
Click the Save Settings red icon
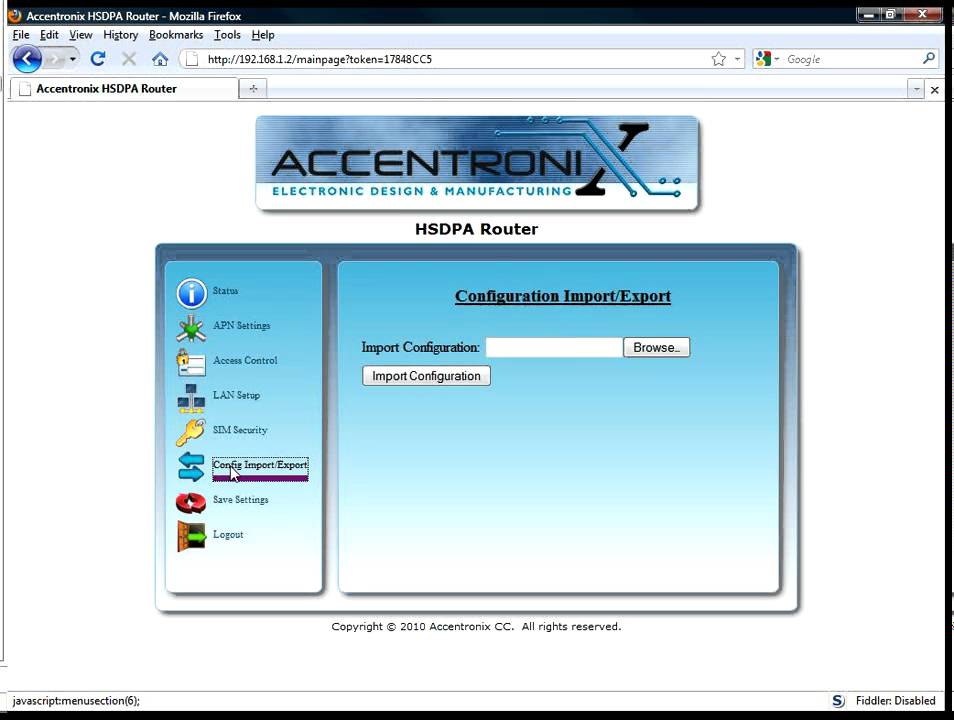(x=191, y=503)
